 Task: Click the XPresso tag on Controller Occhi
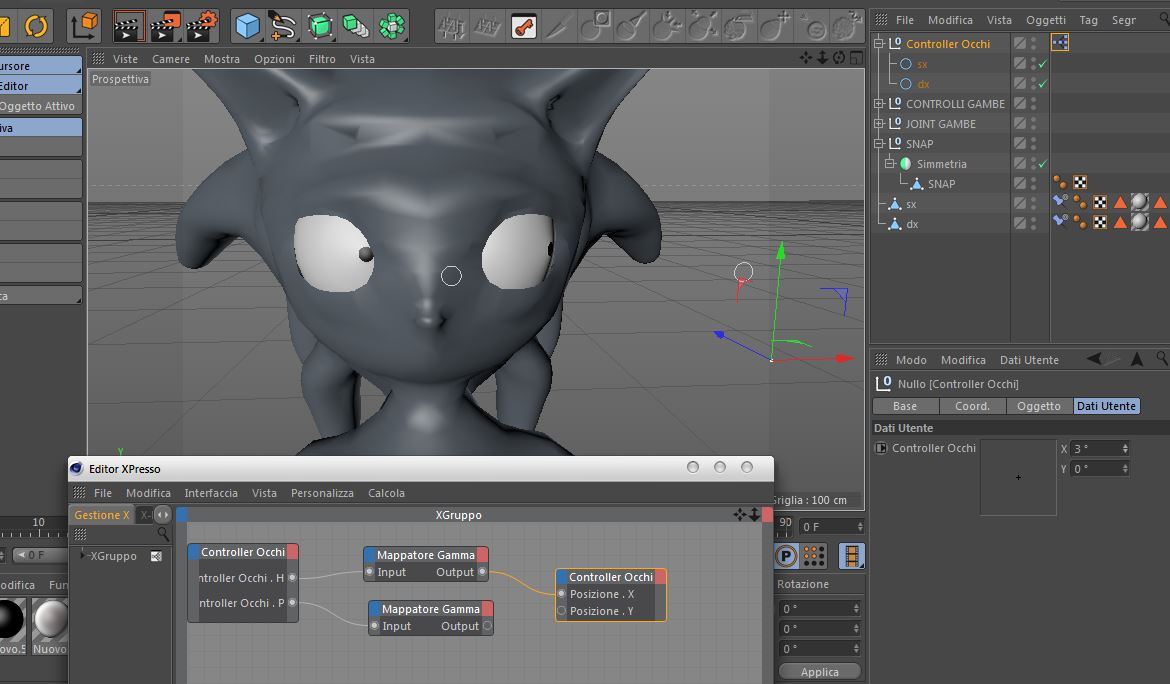tap(1060, 43)
